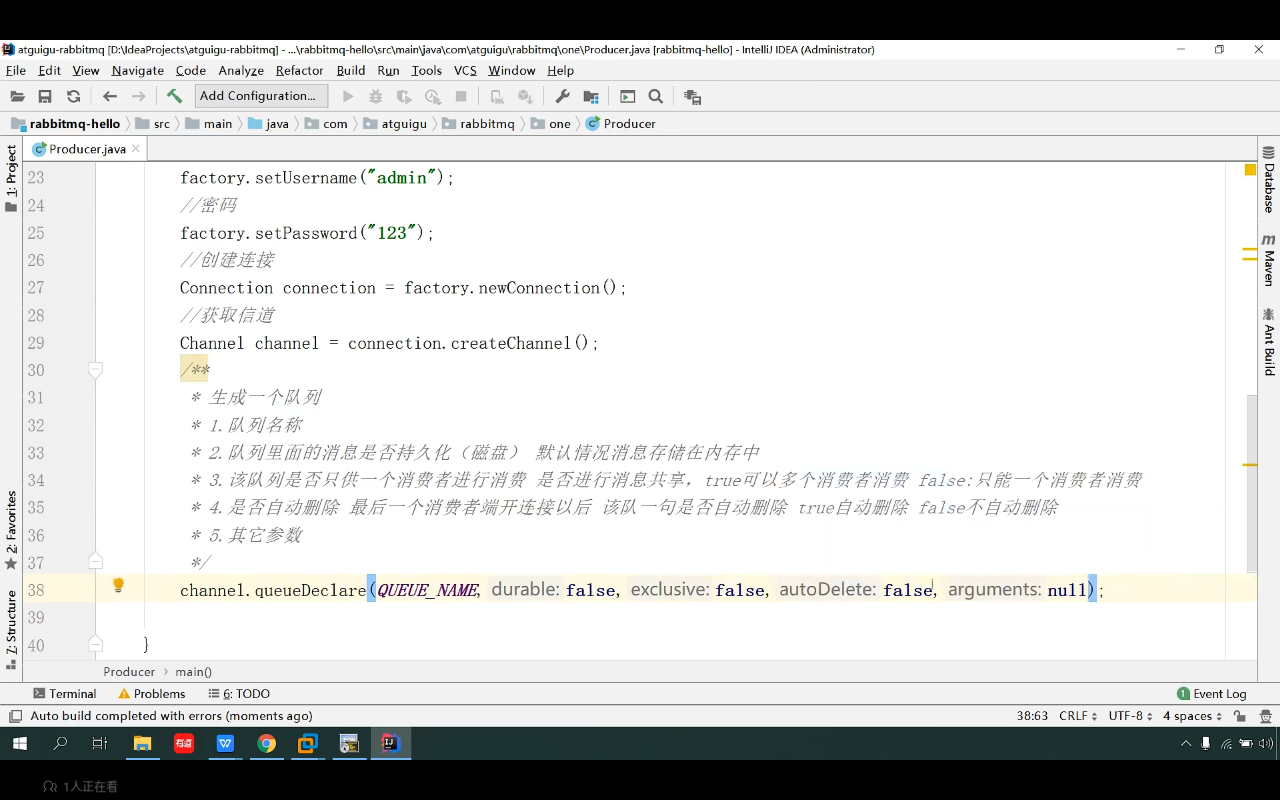
Task: Click the Run play icon
Action: click(348, 97)
